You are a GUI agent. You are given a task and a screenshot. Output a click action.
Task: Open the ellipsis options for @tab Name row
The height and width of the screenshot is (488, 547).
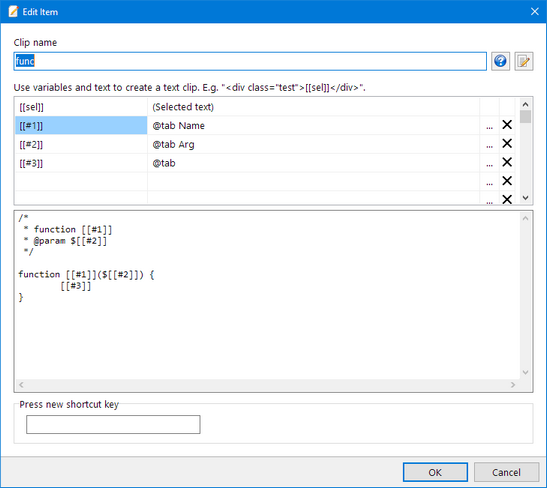click(489, 126)
